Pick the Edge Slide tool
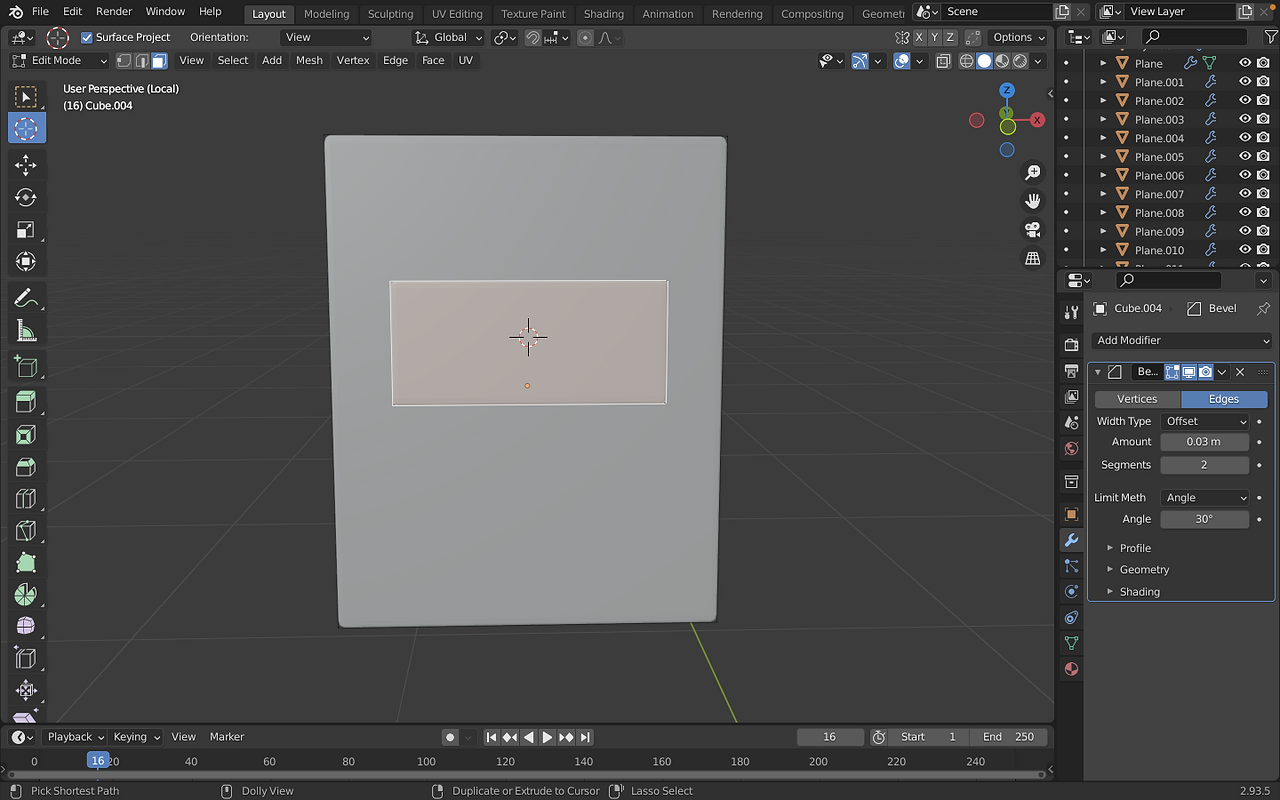Viewport: 1280px width, 800px height. (x=26, y=658)
